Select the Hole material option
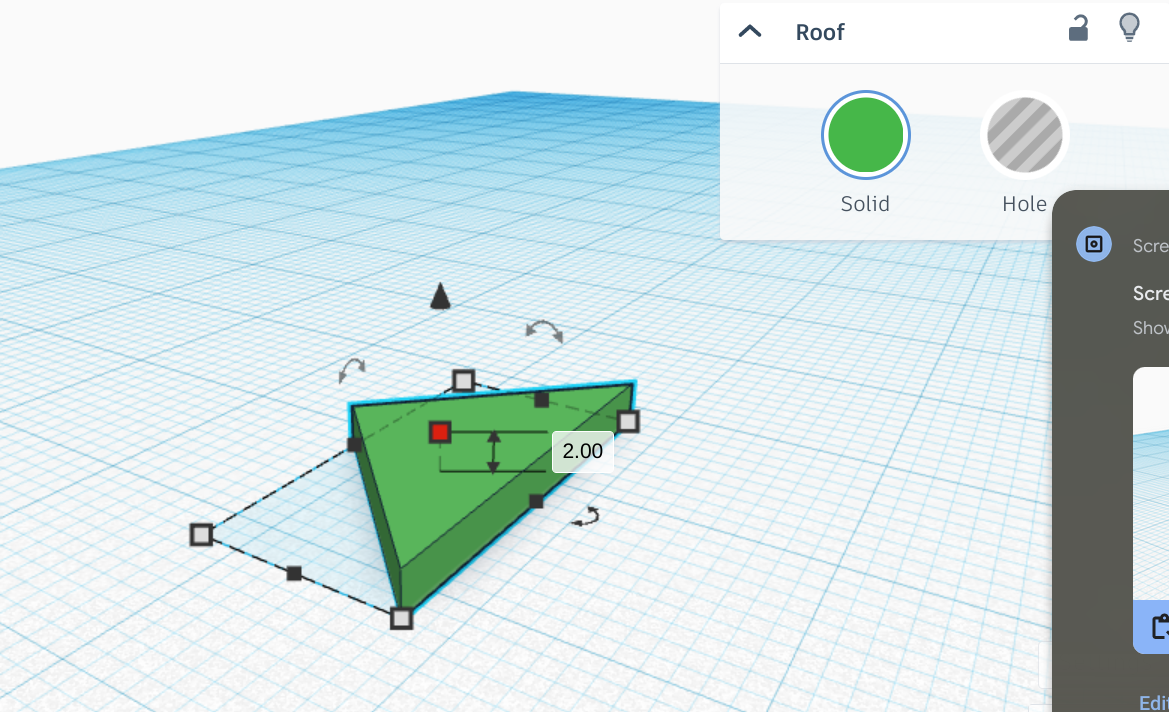This screenshot has width=1169, height=712. pyautogui.click(x=1024, y=135)
